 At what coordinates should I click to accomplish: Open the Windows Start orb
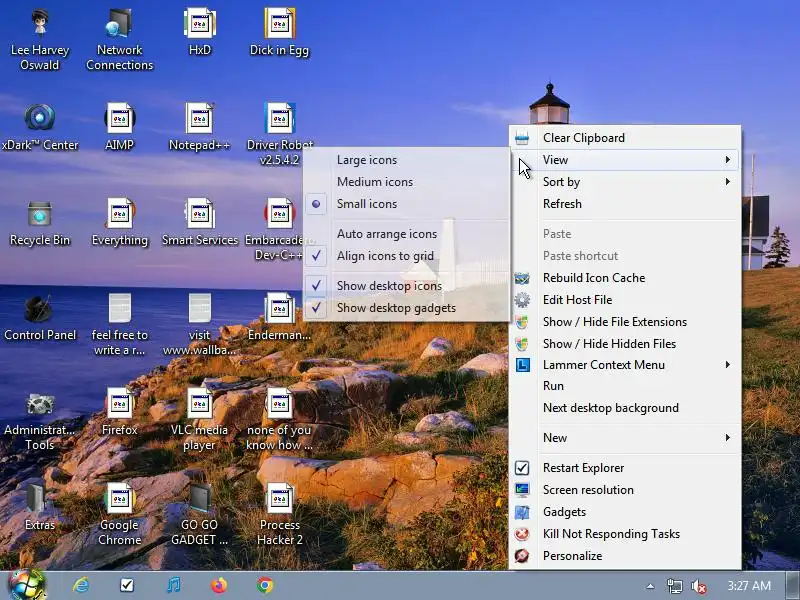coord(26,585)
